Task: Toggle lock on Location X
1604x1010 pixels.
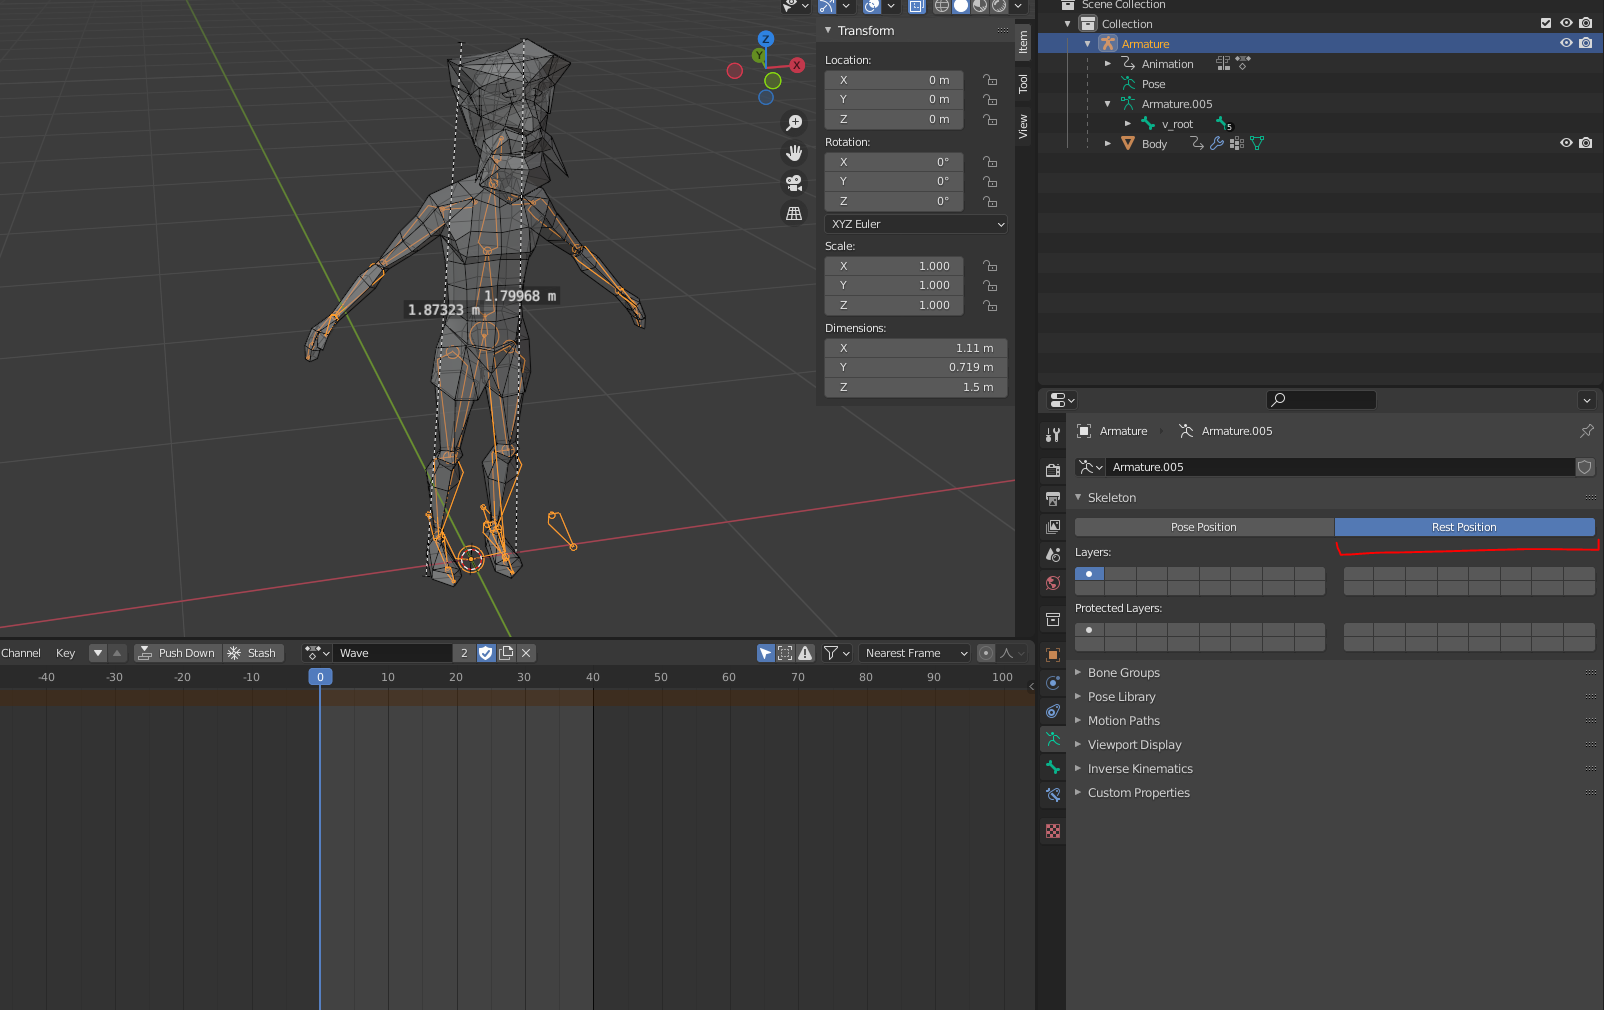Action: pos(989,80)
